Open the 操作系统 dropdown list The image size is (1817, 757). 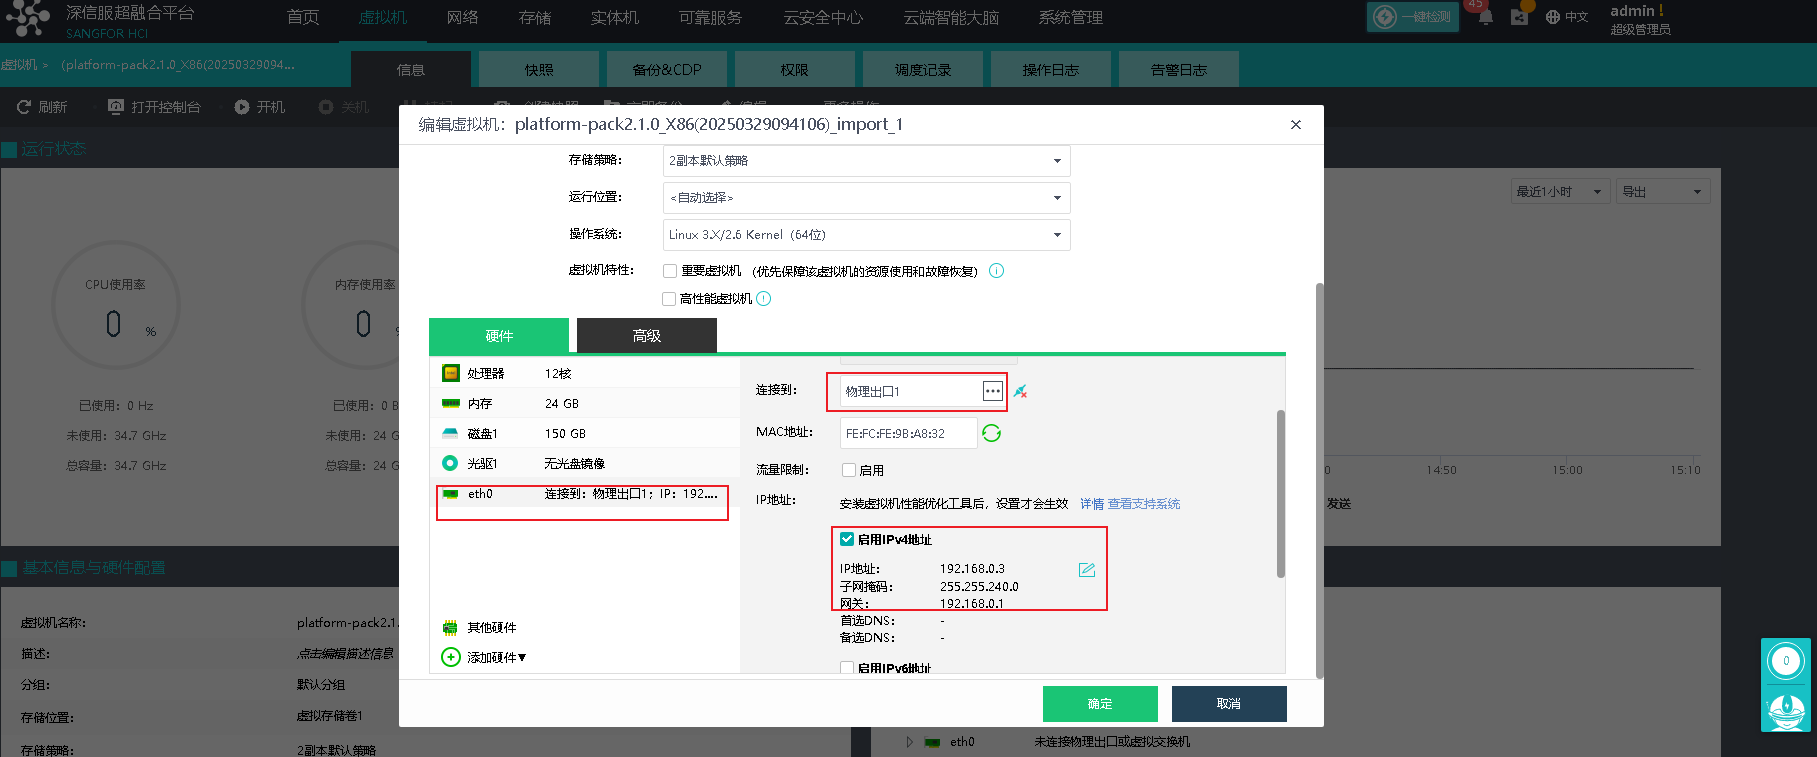tap(866, 235)
